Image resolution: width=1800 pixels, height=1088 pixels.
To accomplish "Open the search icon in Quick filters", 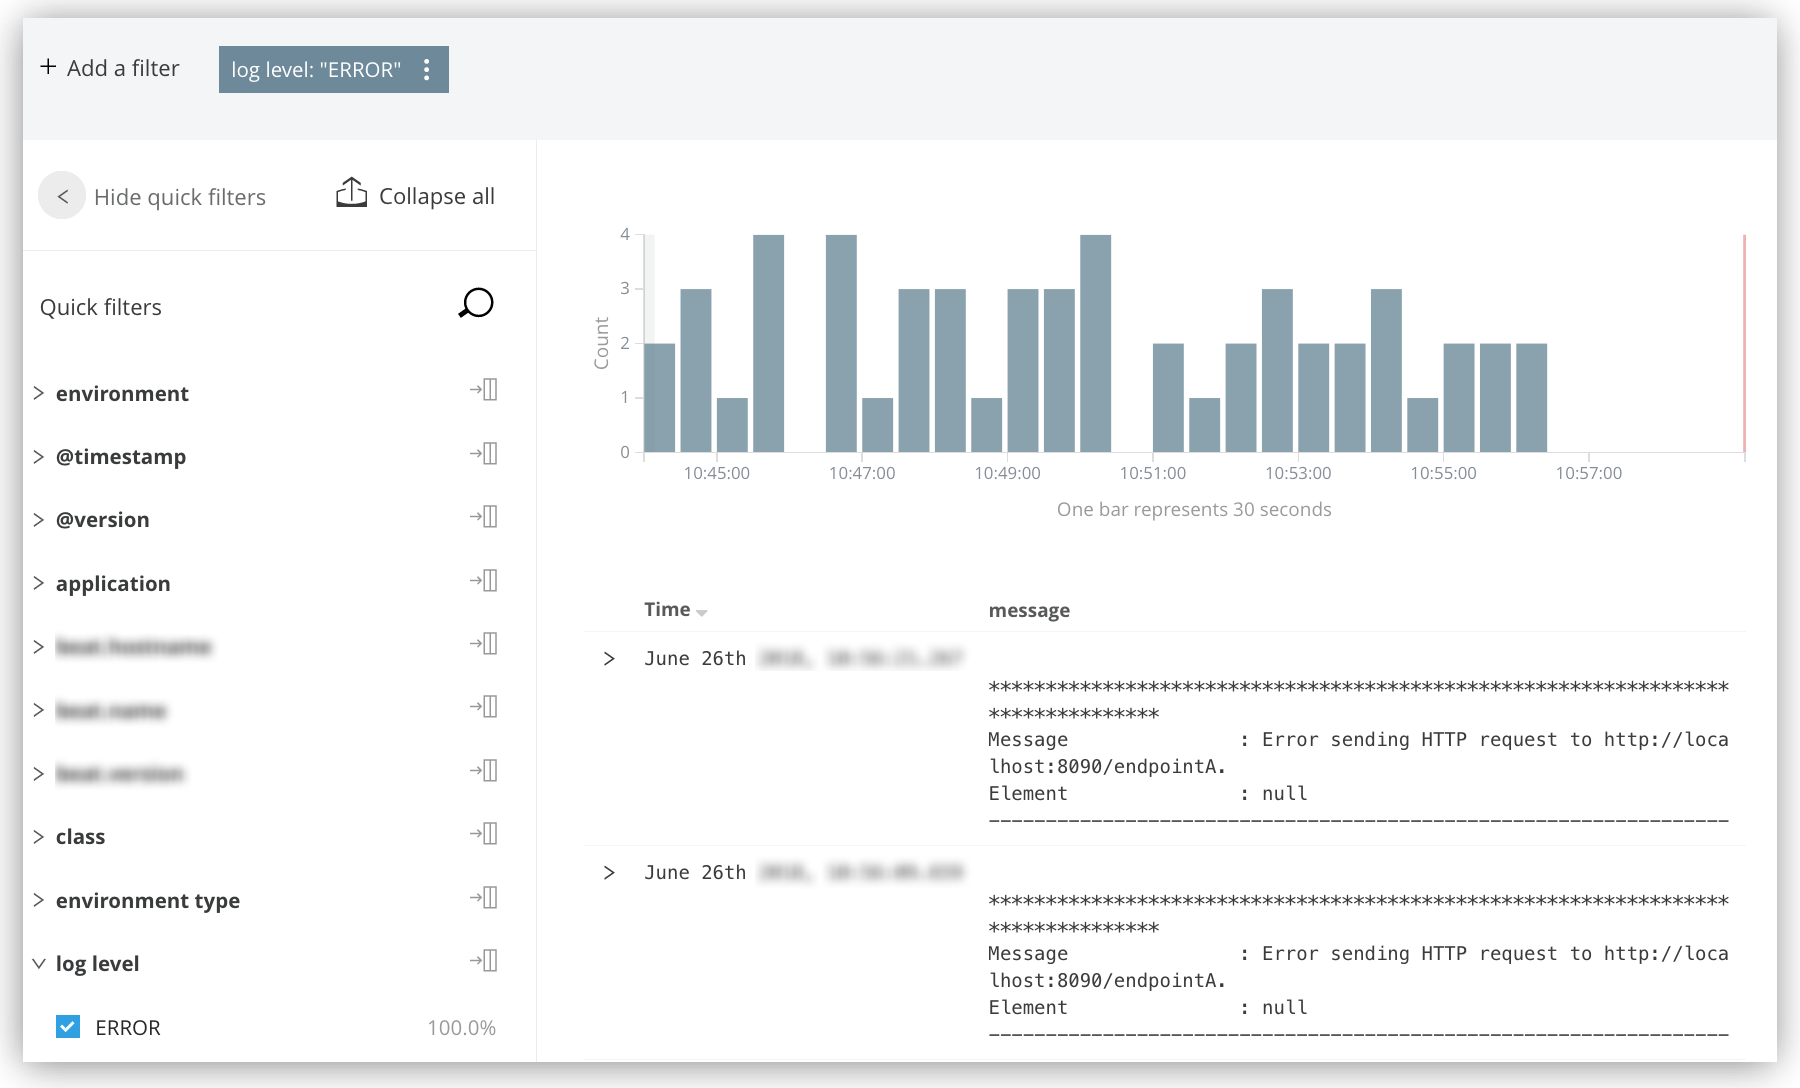I will click(474, 304).
